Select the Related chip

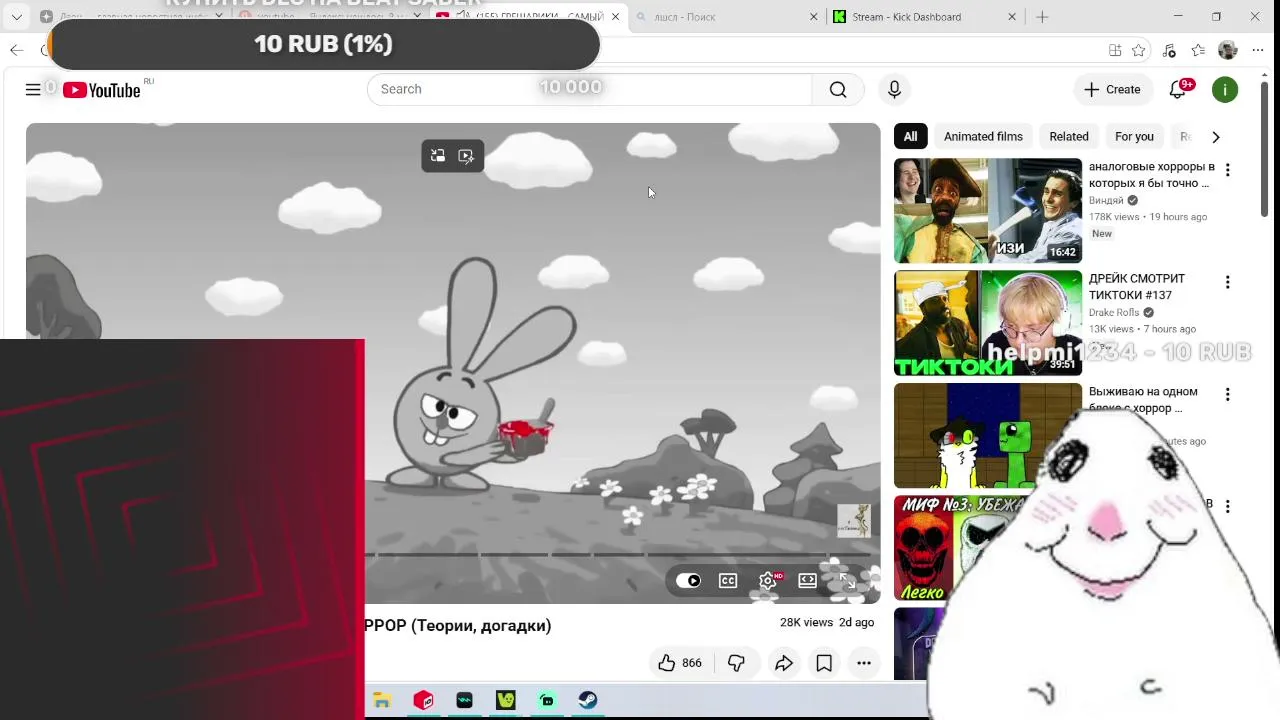1069,137
